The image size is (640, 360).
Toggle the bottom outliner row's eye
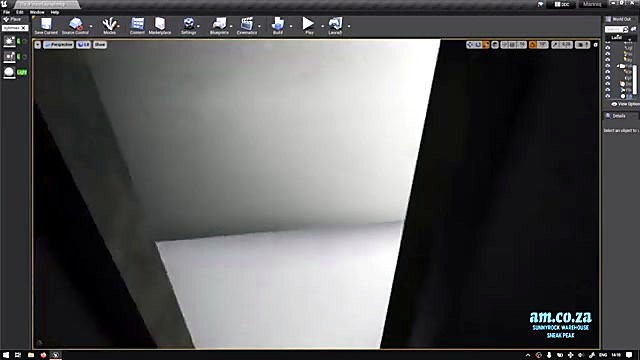point(608,96)
